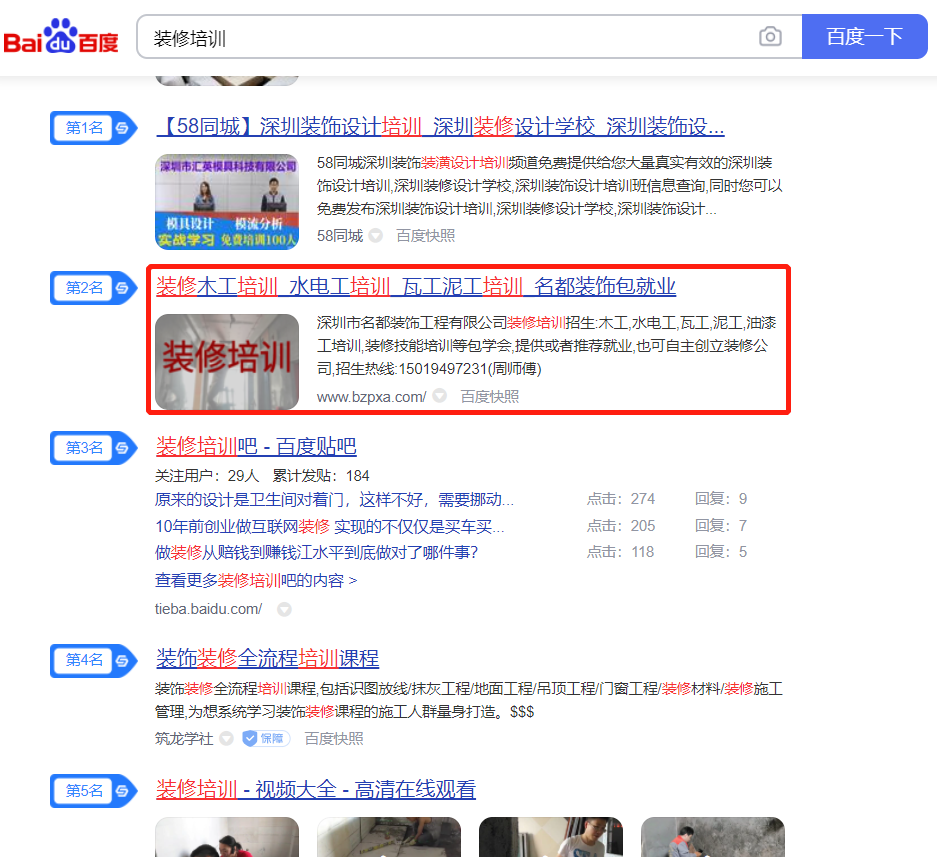Open the 58同城 深圳装饰设计培训 result title
This screenshot has height=857, width=937.
coord(440,127)
